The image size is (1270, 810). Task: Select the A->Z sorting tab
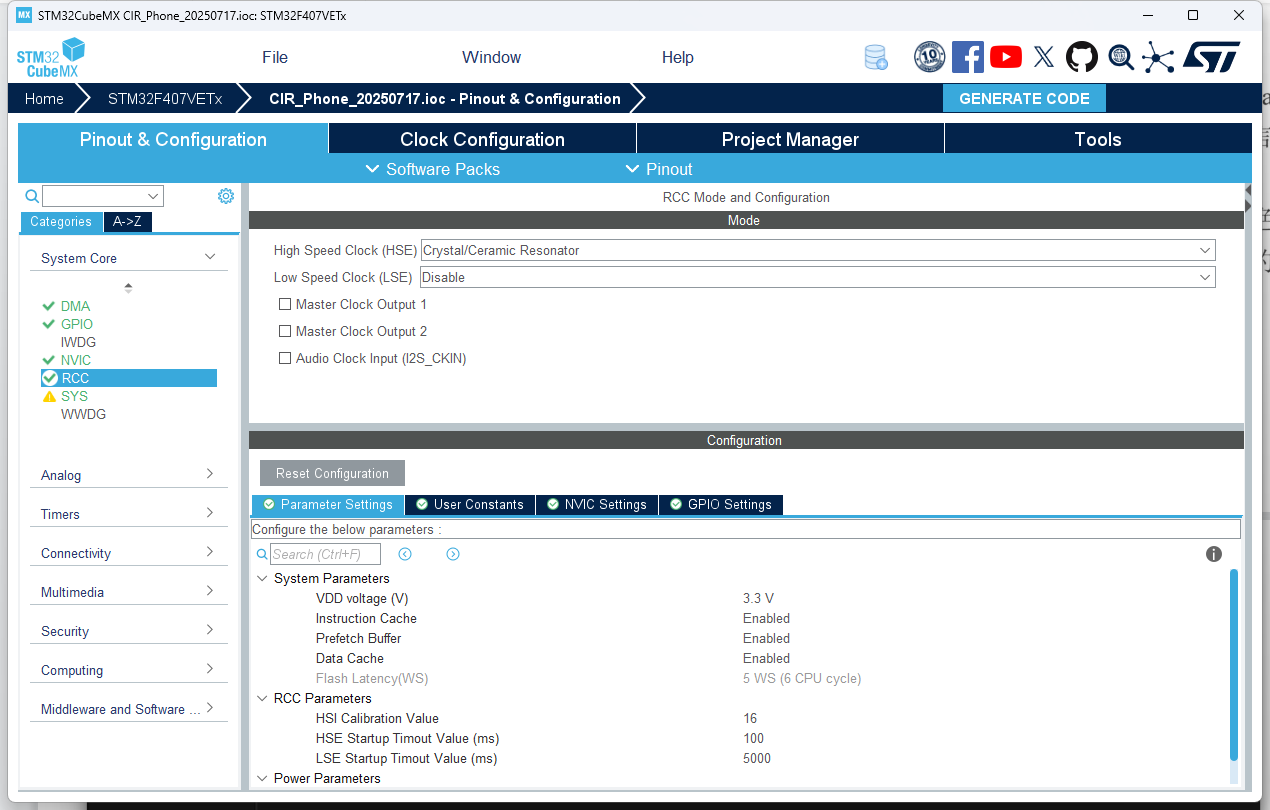pyautogui.click(x=127, y=222)
